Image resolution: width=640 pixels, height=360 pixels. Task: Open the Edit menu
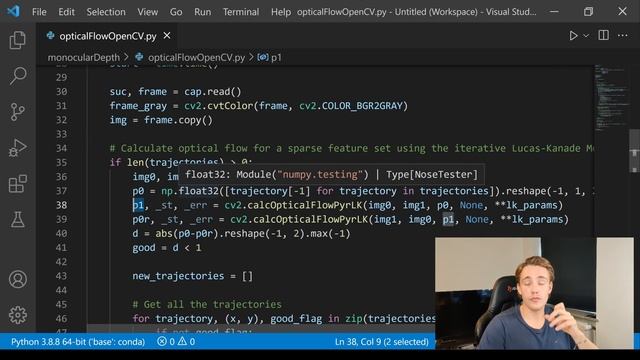coord(66,12)
